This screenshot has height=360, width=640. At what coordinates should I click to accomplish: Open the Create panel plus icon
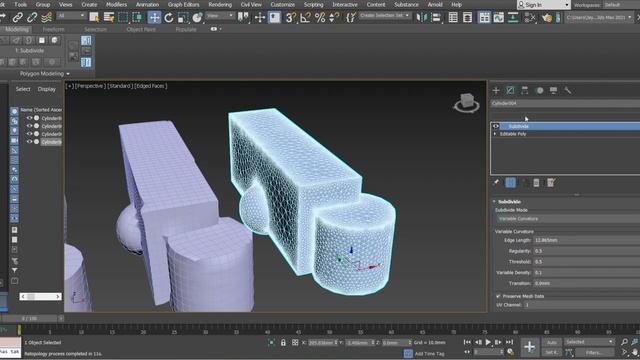click(496, 90)
